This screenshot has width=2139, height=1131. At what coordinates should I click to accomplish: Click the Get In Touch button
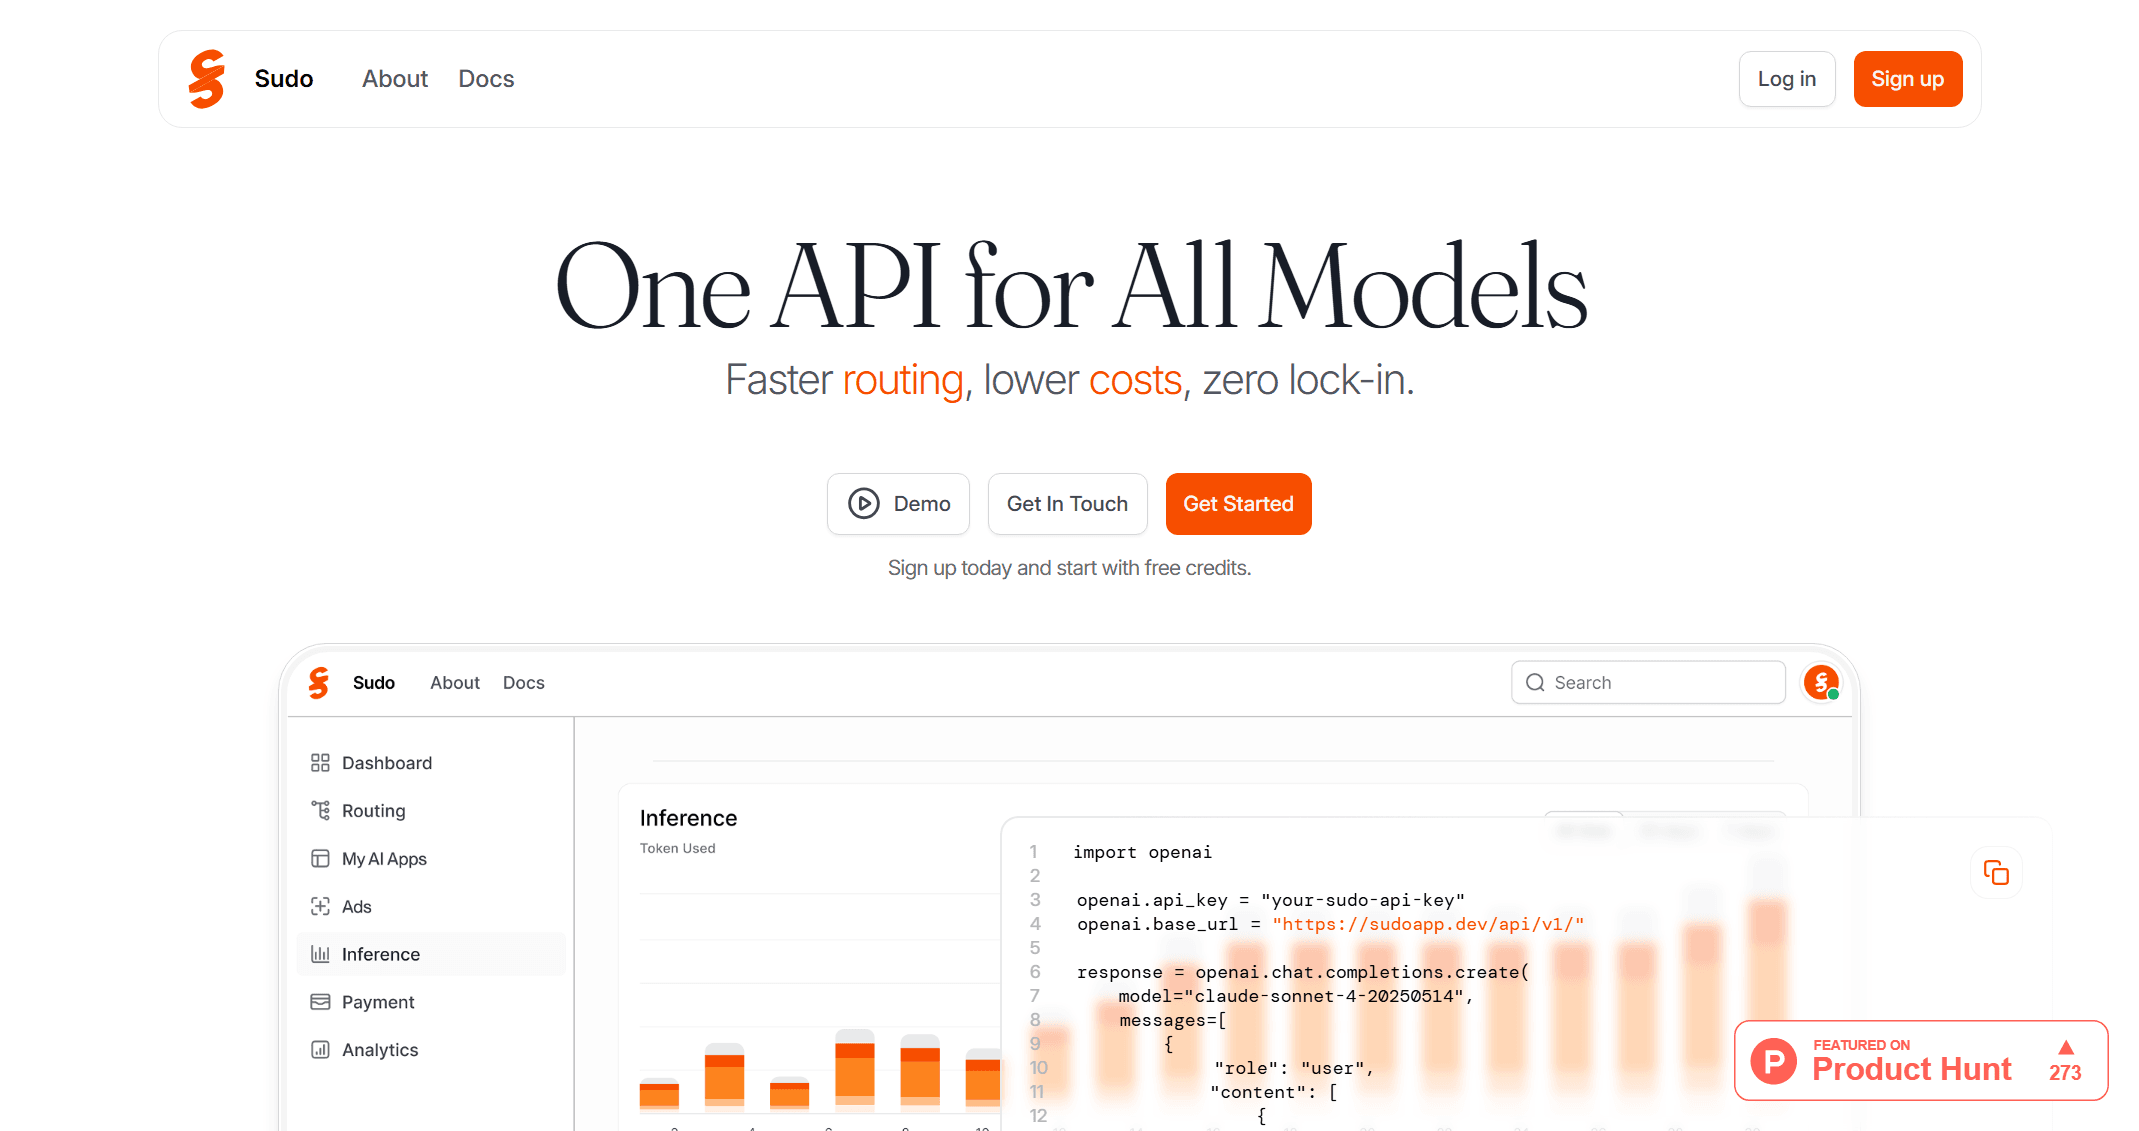click(x=1067, y=504)
